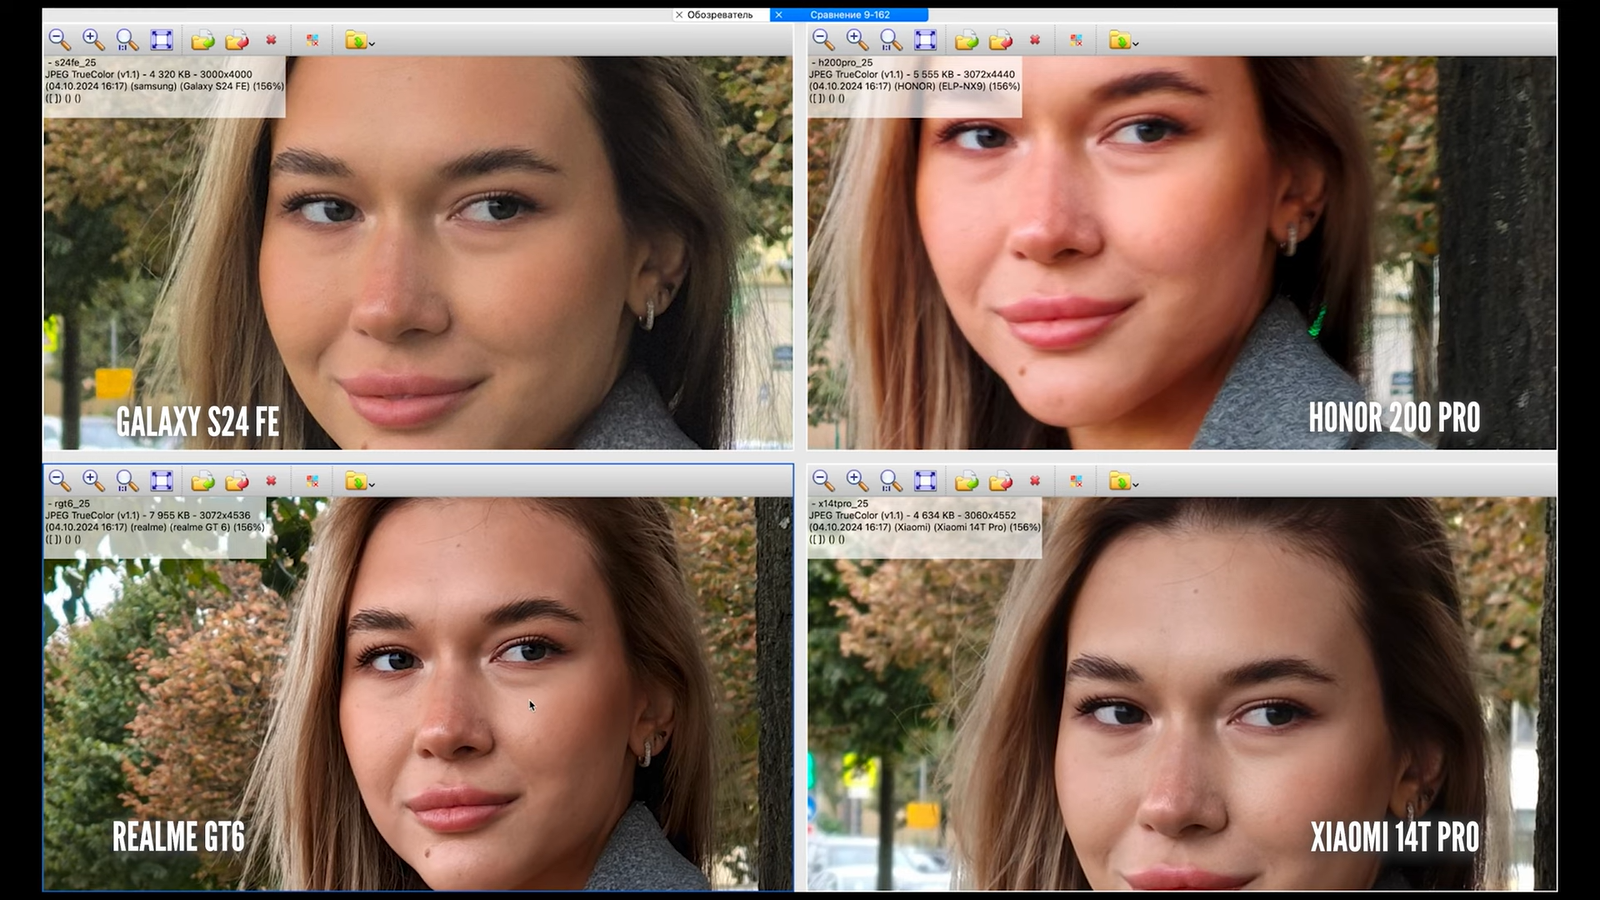Click colored-squares icon in h200pro_25 toolbar

click(x=1076, y=40)
